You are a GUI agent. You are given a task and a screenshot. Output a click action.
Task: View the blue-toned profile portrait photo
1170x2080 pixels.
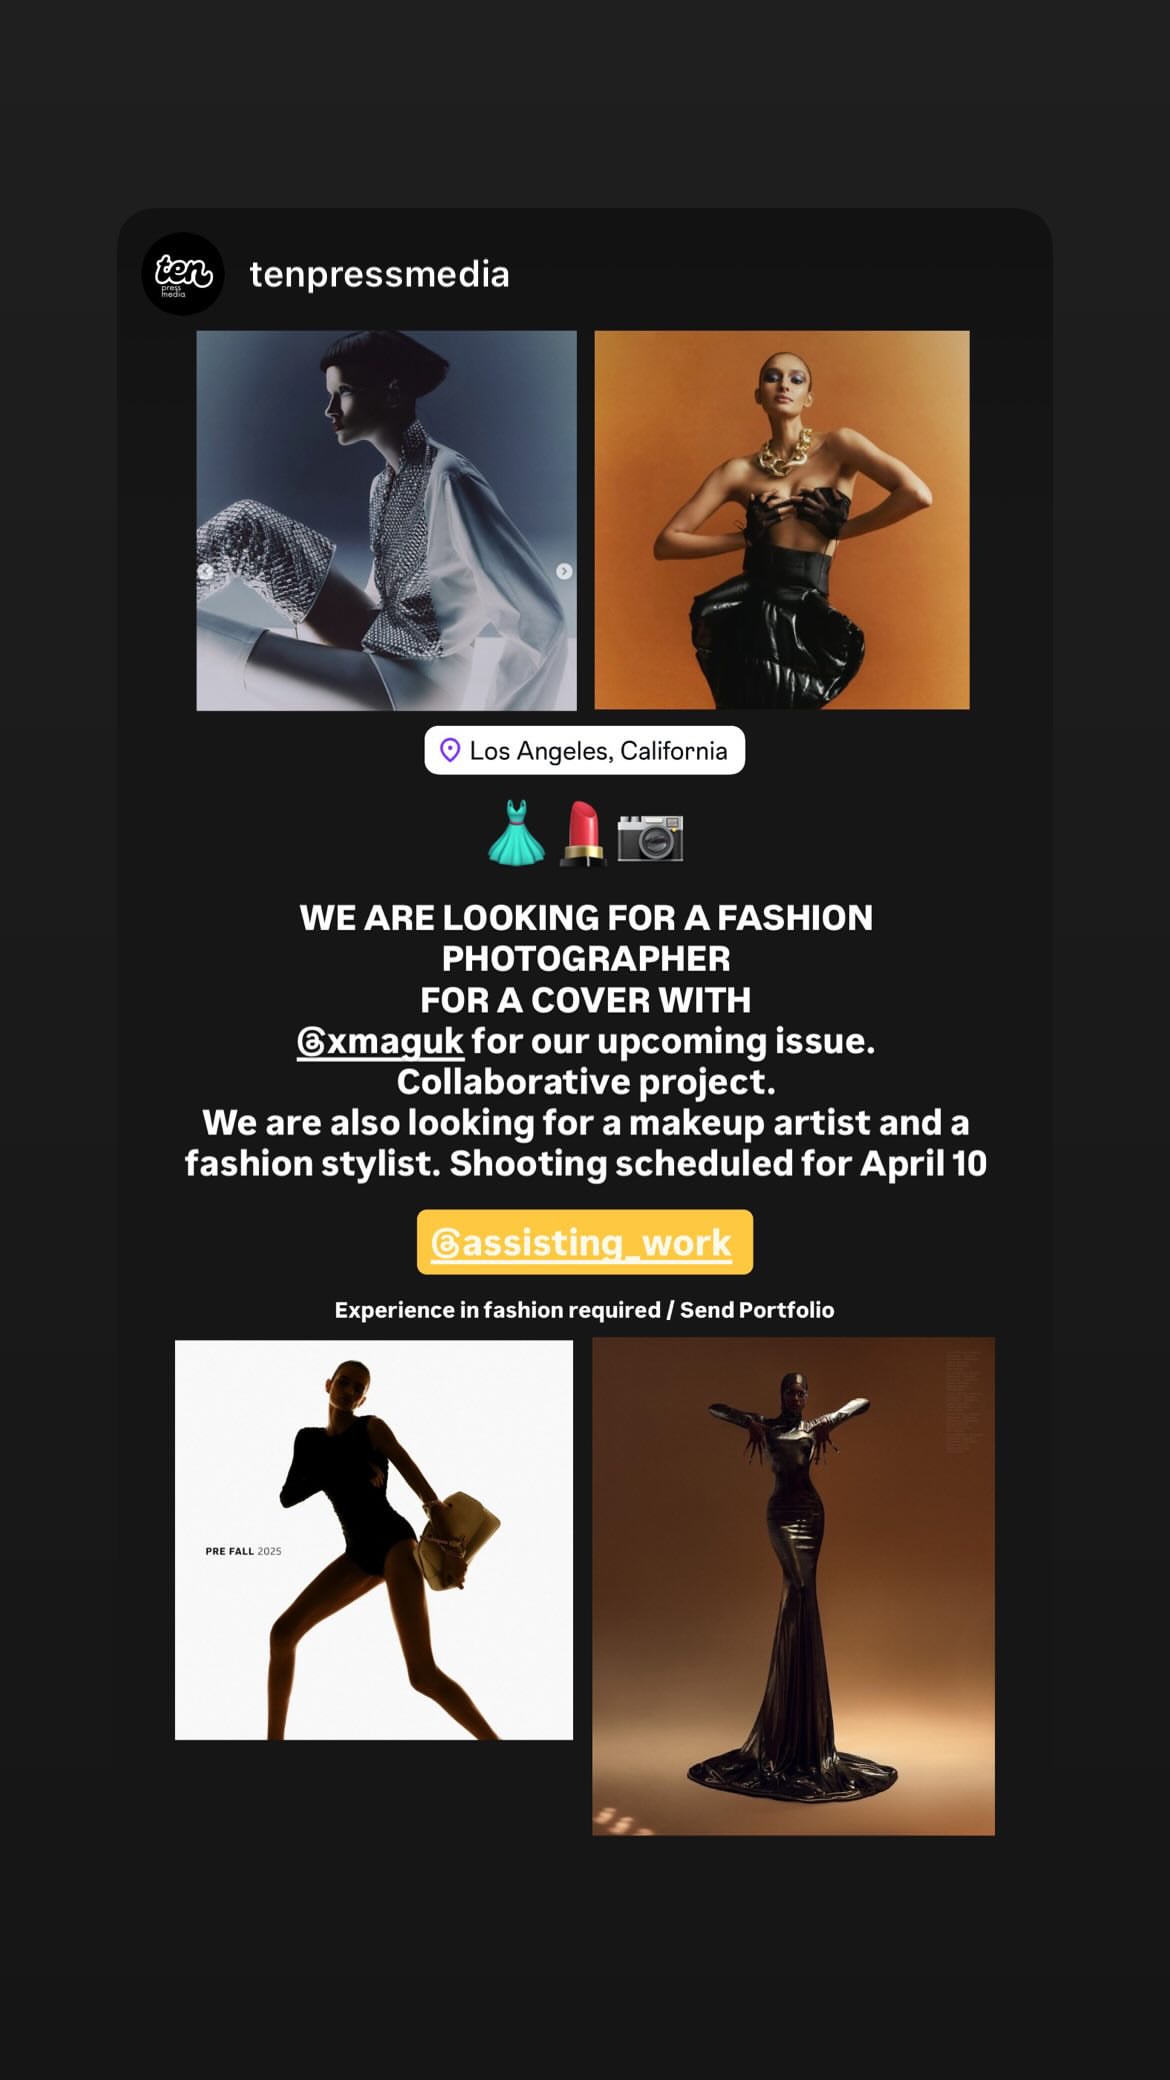click(x=386, y=520)
